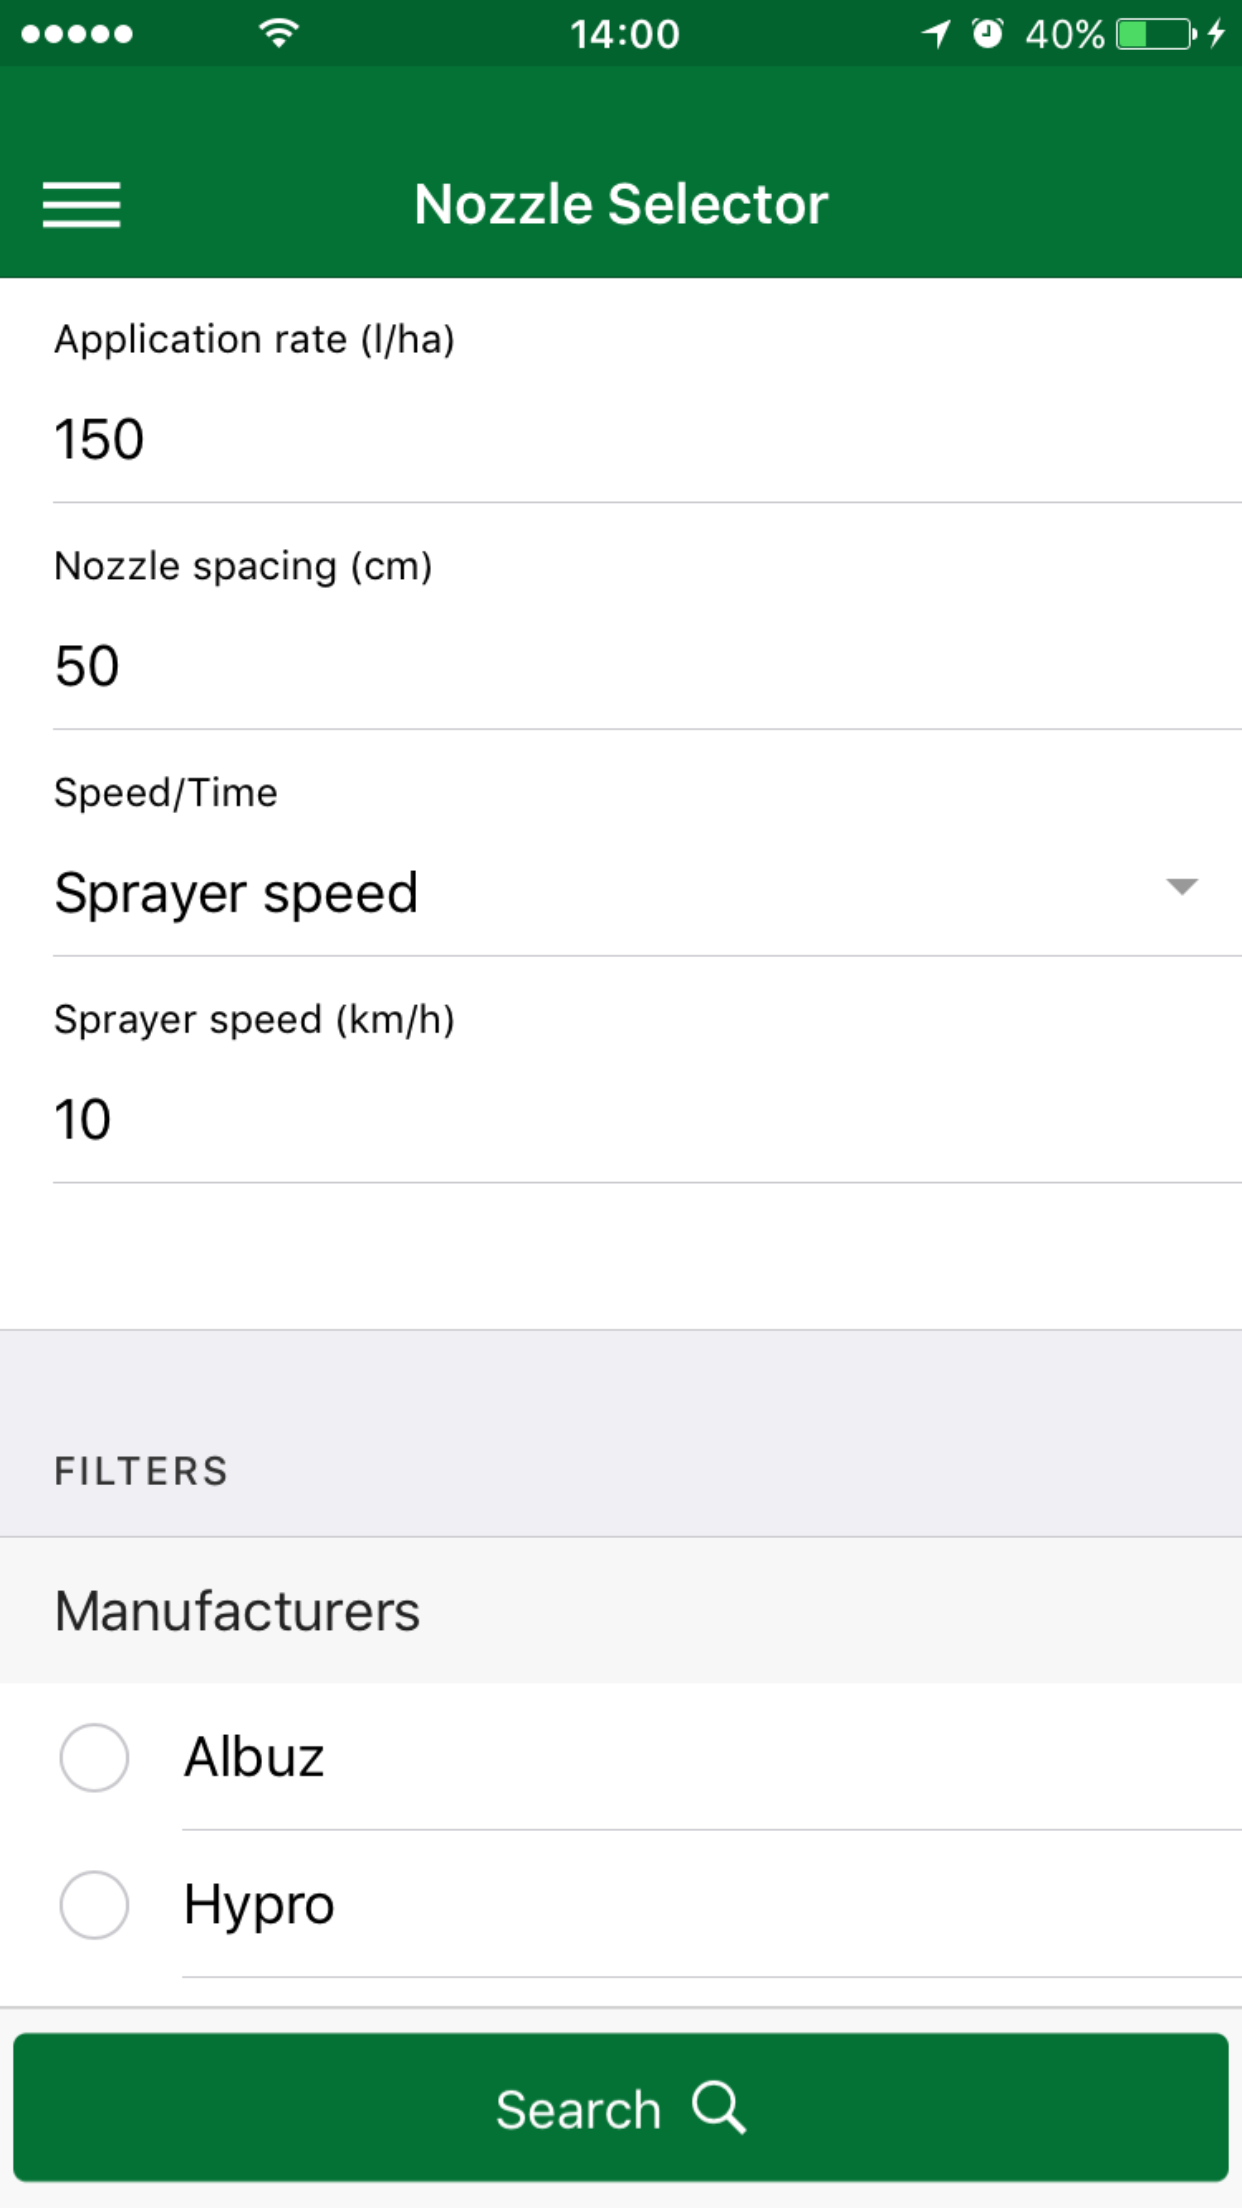Edit the Nozzle spacing field showing 50

[647, 666]
